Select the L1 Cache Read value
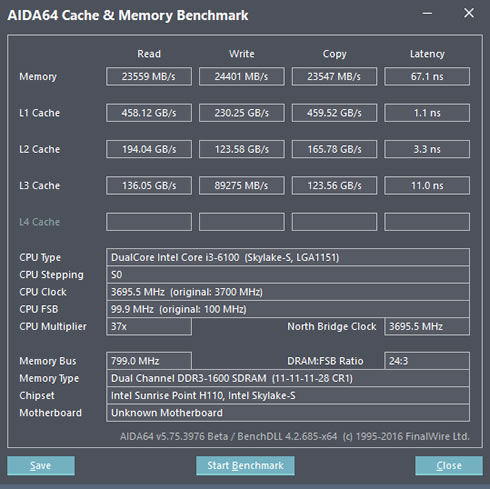490x489 pixels. 149,113
